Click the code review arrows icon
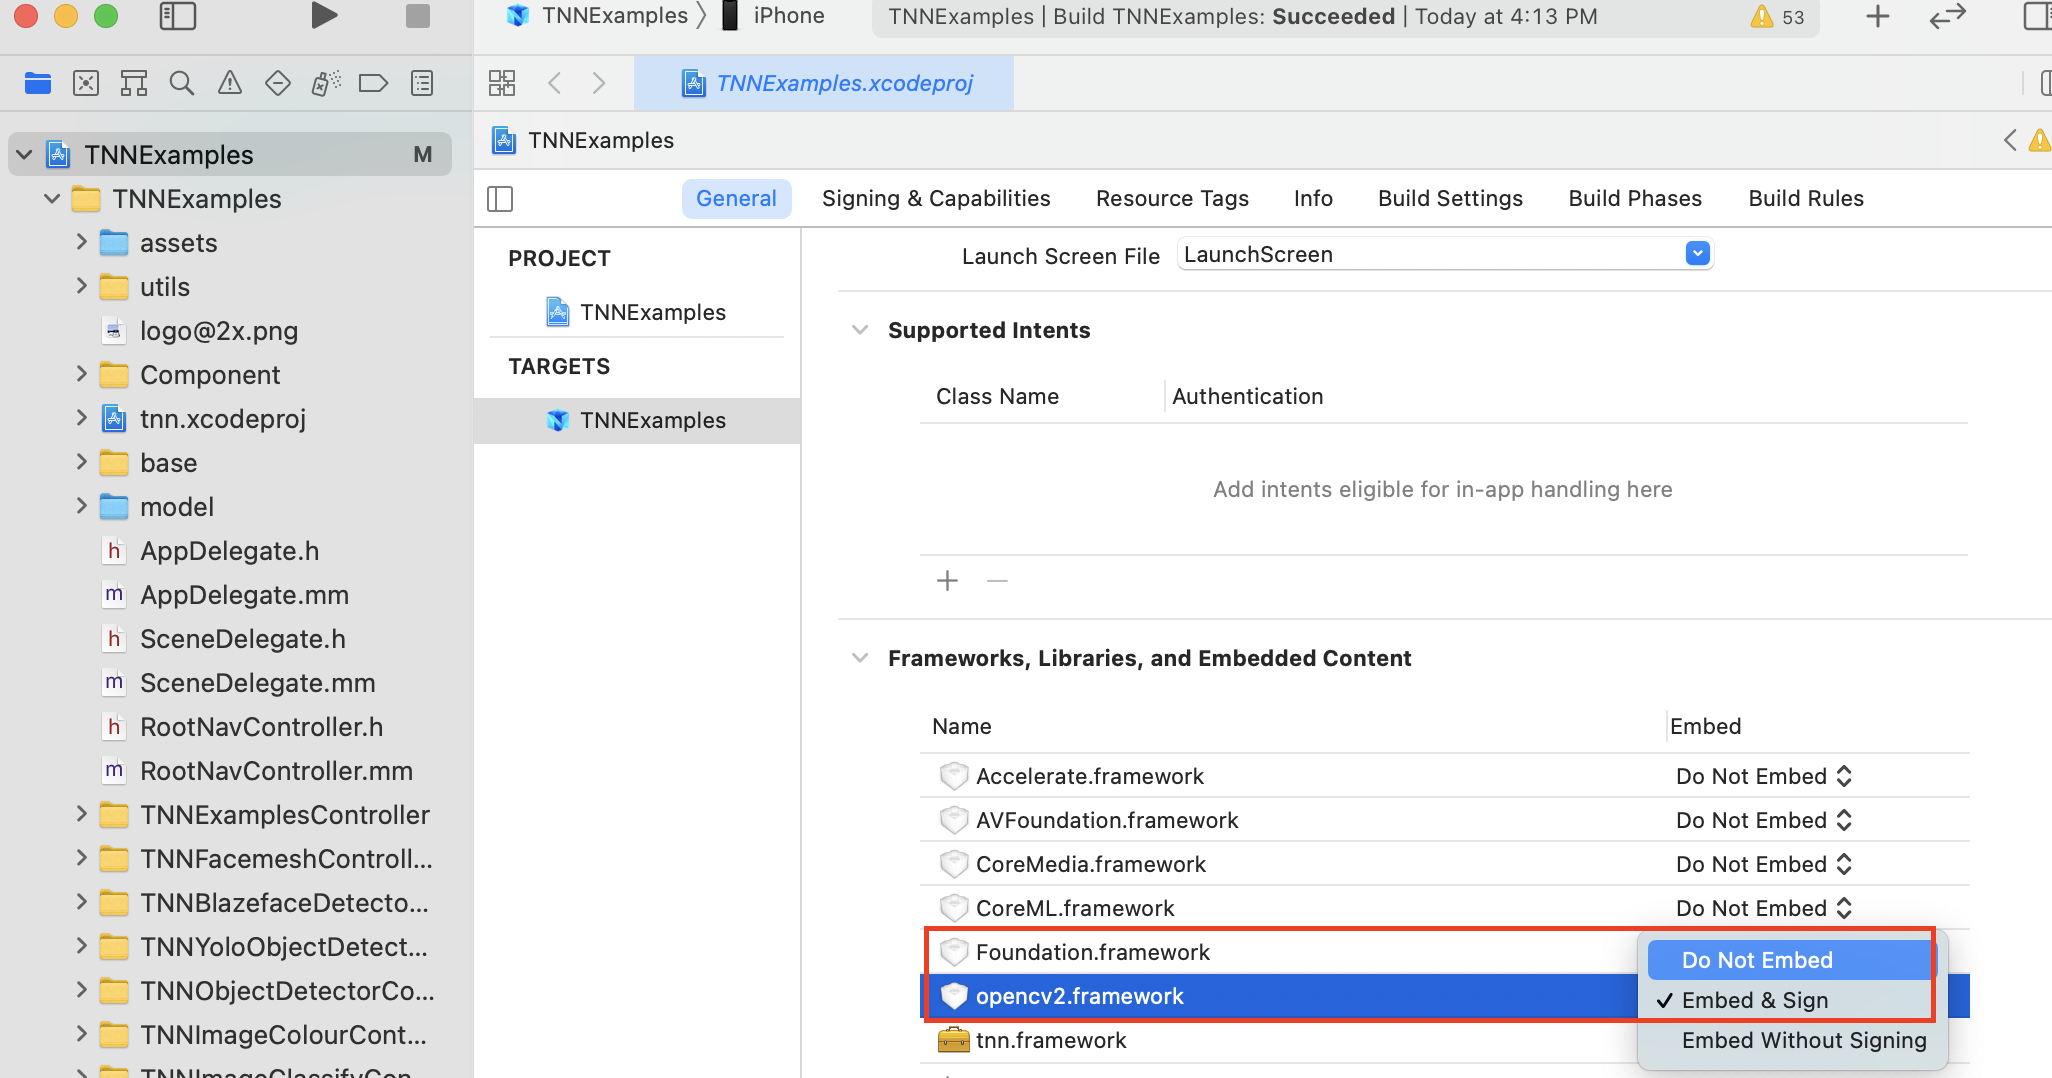The width and height of the screenshot is (2052, 1078). (1947, 16)
